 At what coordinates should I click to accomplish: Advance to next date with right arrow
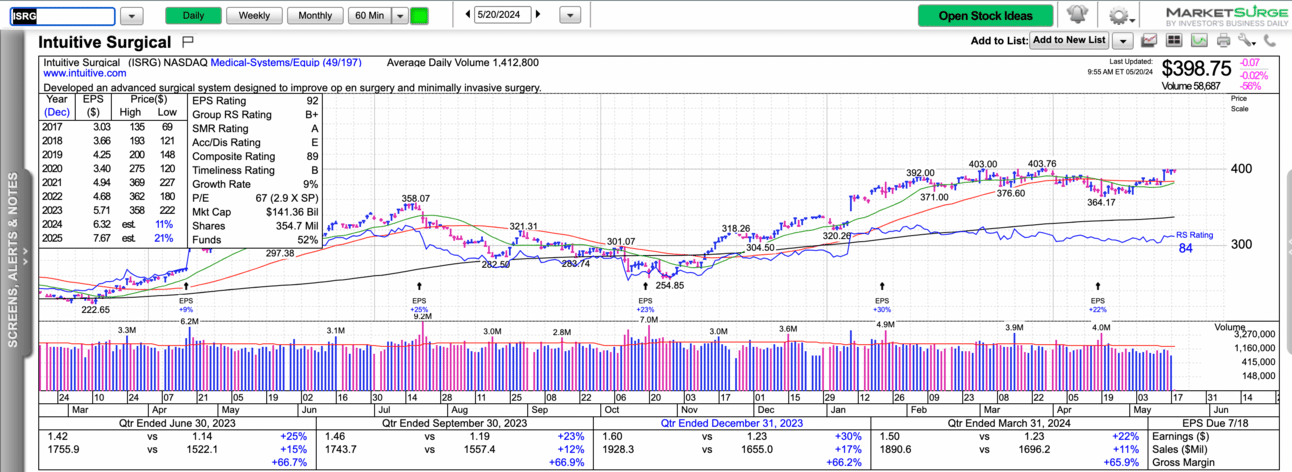540,15
